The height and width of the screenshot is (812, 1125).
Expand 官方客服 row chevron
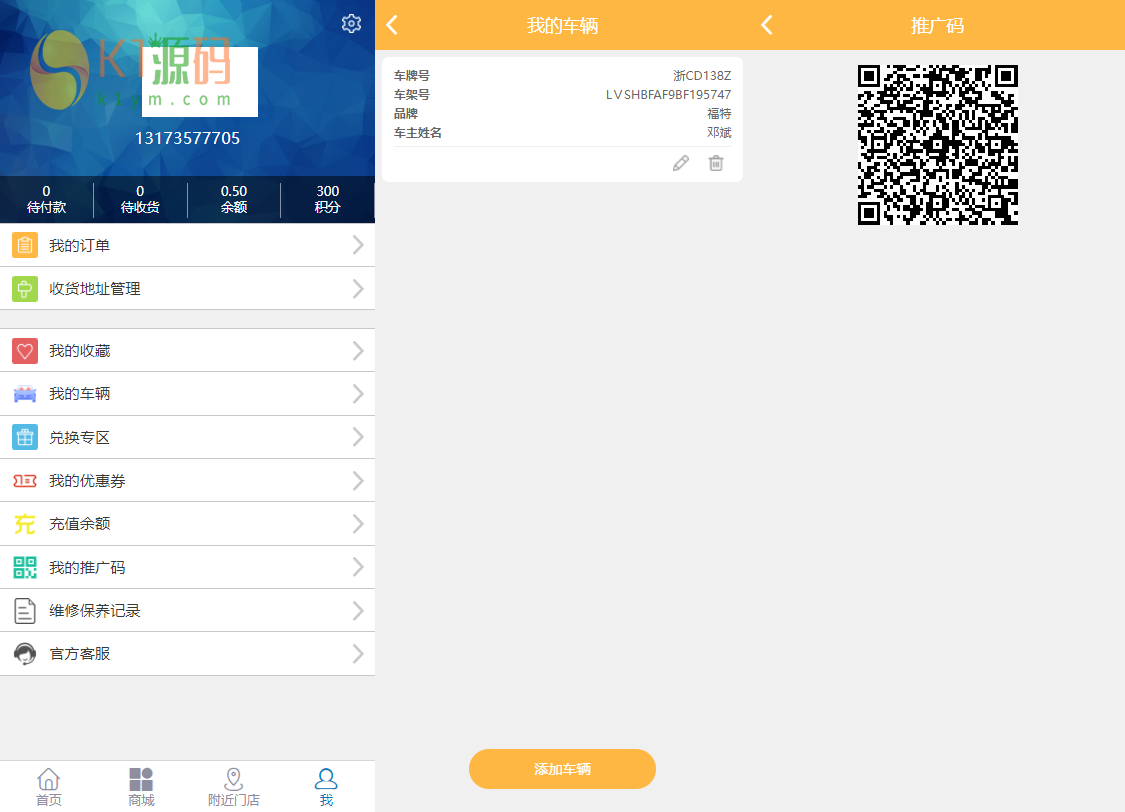[358, 653]
